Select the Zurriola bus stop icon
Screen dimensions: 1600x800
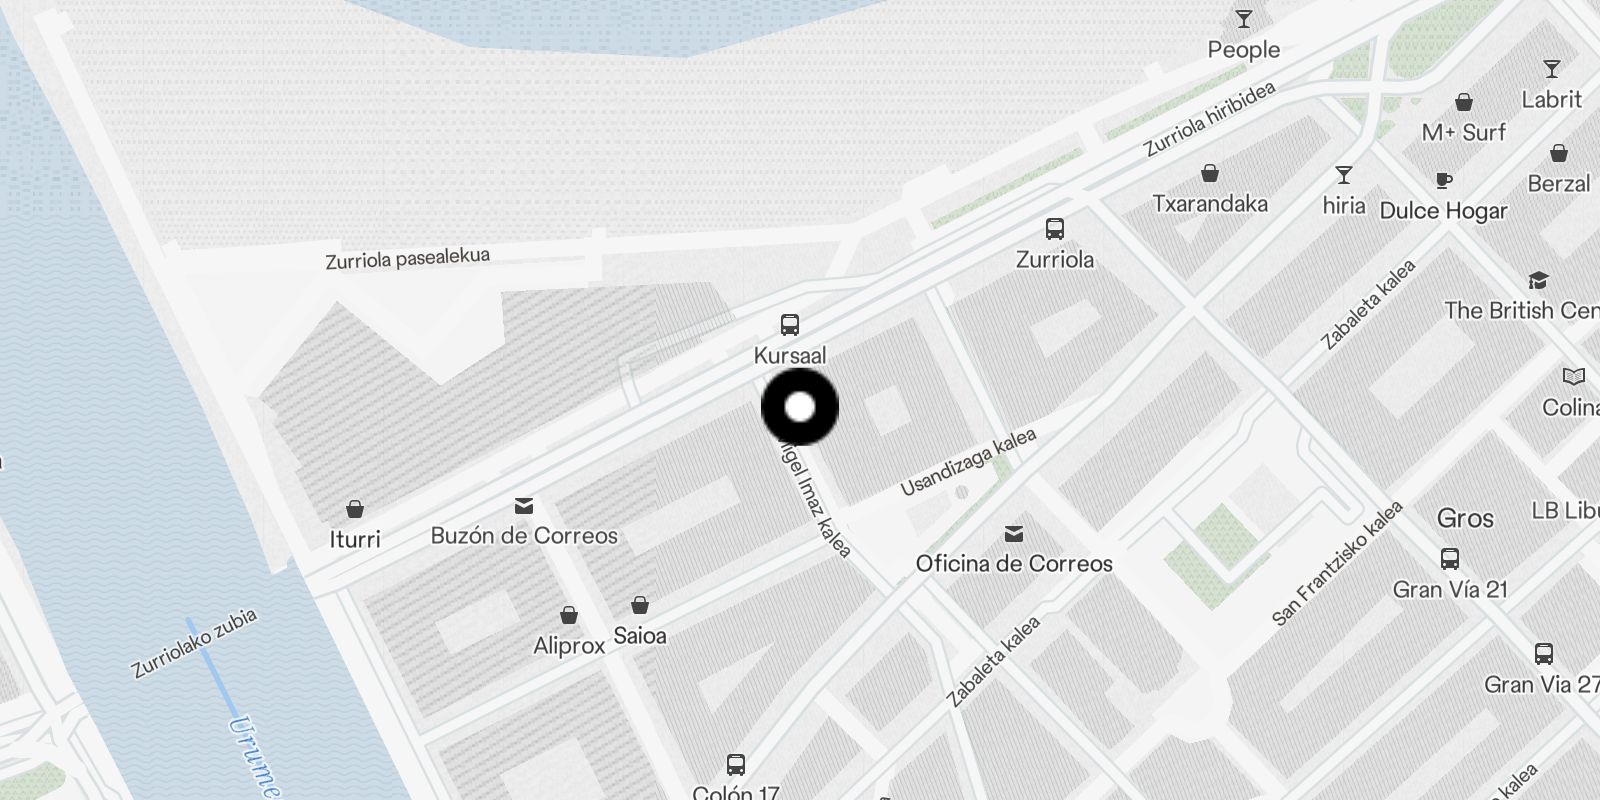click(x=1055, y=229)
